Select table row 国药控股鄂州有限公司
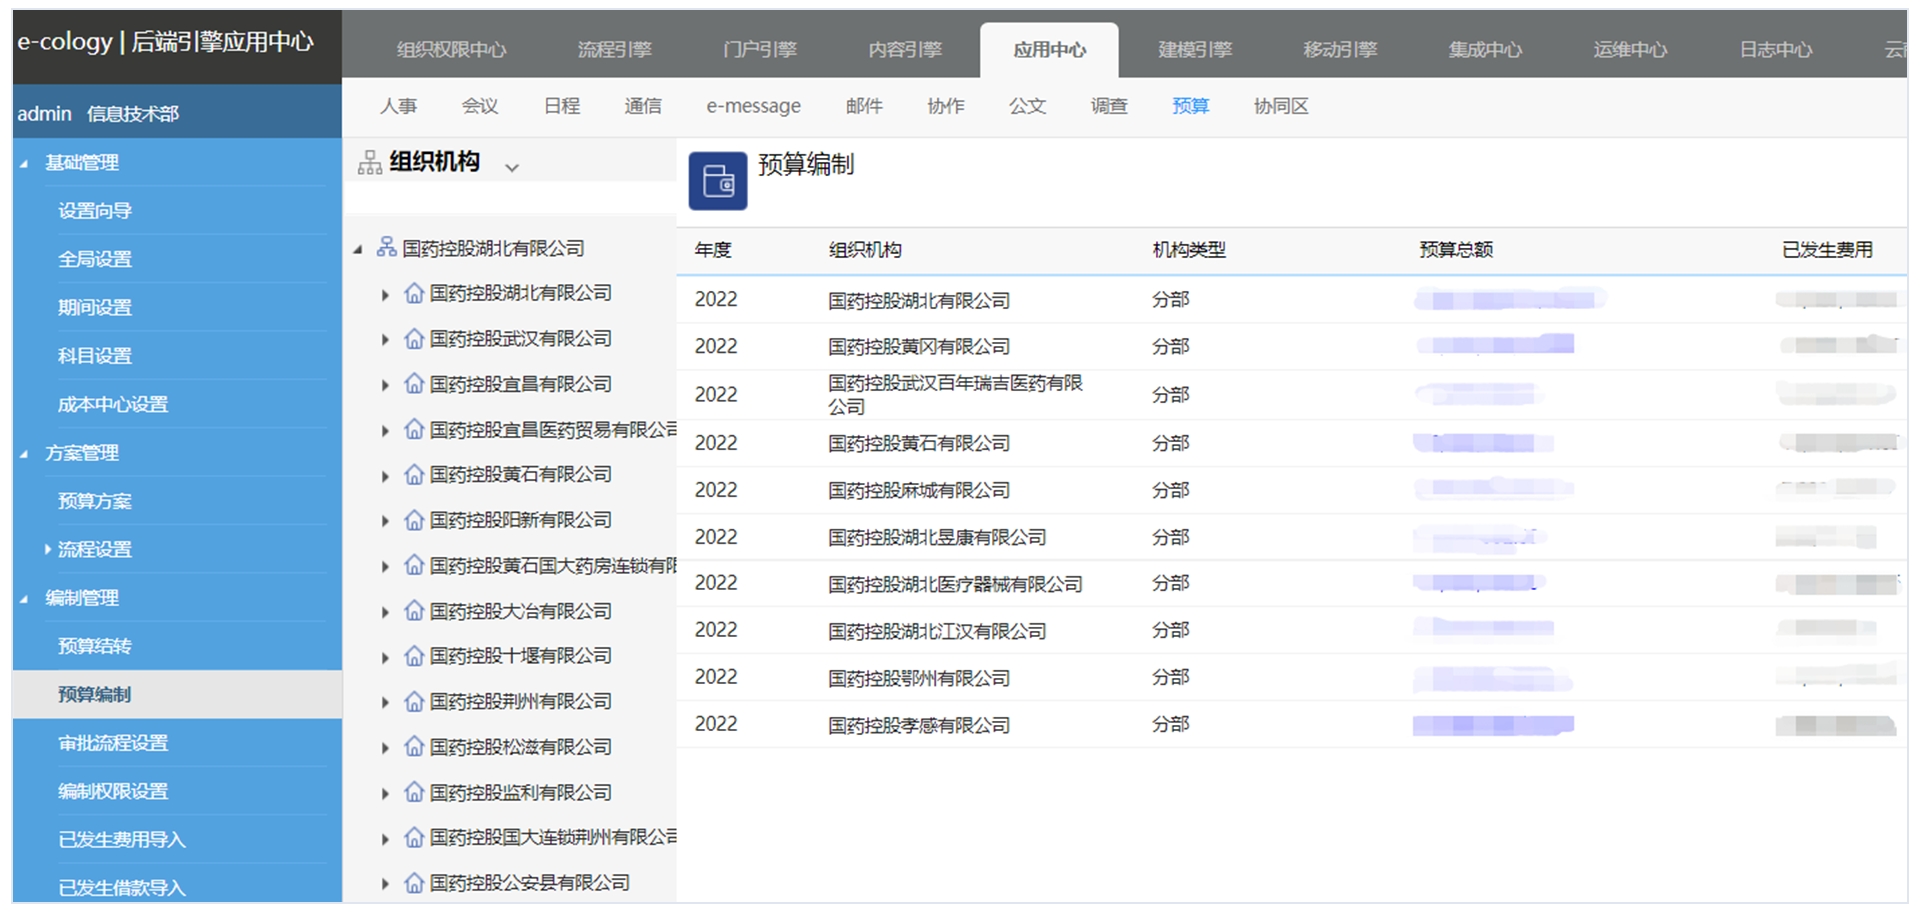 (1292, 678)
